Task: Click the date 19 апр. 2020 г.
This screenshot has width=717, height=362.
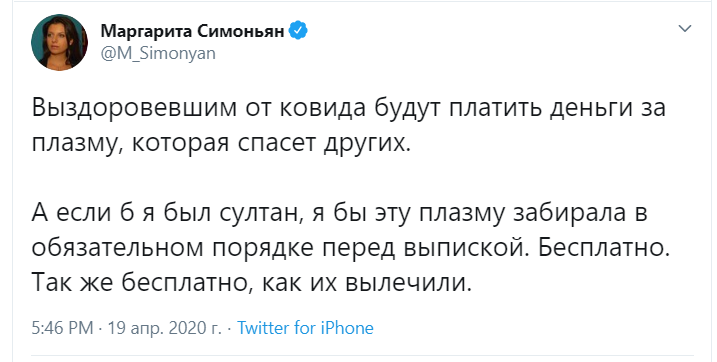Action: 164,328
